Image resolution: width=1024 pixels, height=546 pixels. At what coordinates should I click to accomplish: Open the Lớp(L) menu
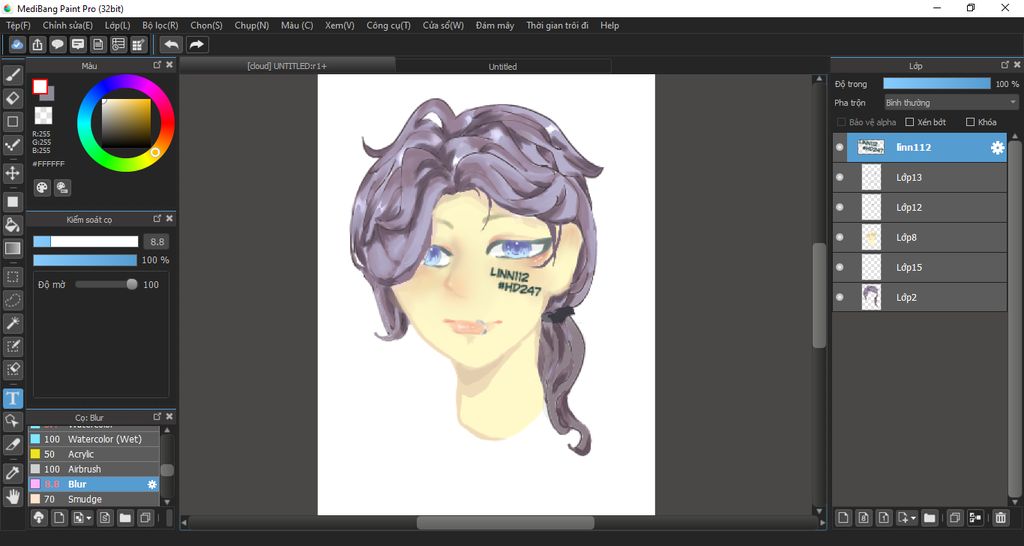point(118,25)
